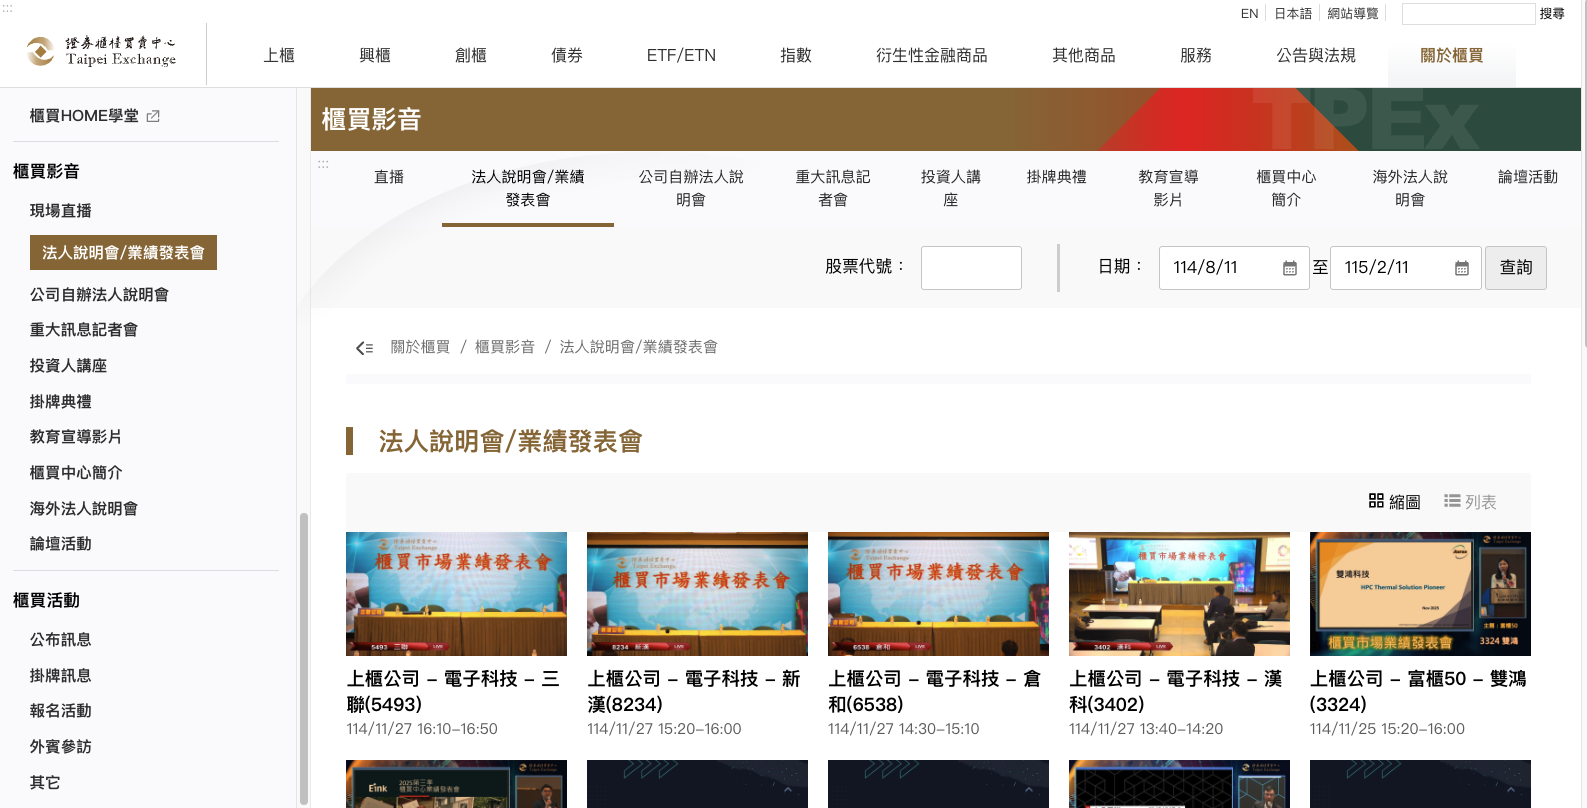Open the 雙鴻(3324) video thumbnail

click(1419, 594)
